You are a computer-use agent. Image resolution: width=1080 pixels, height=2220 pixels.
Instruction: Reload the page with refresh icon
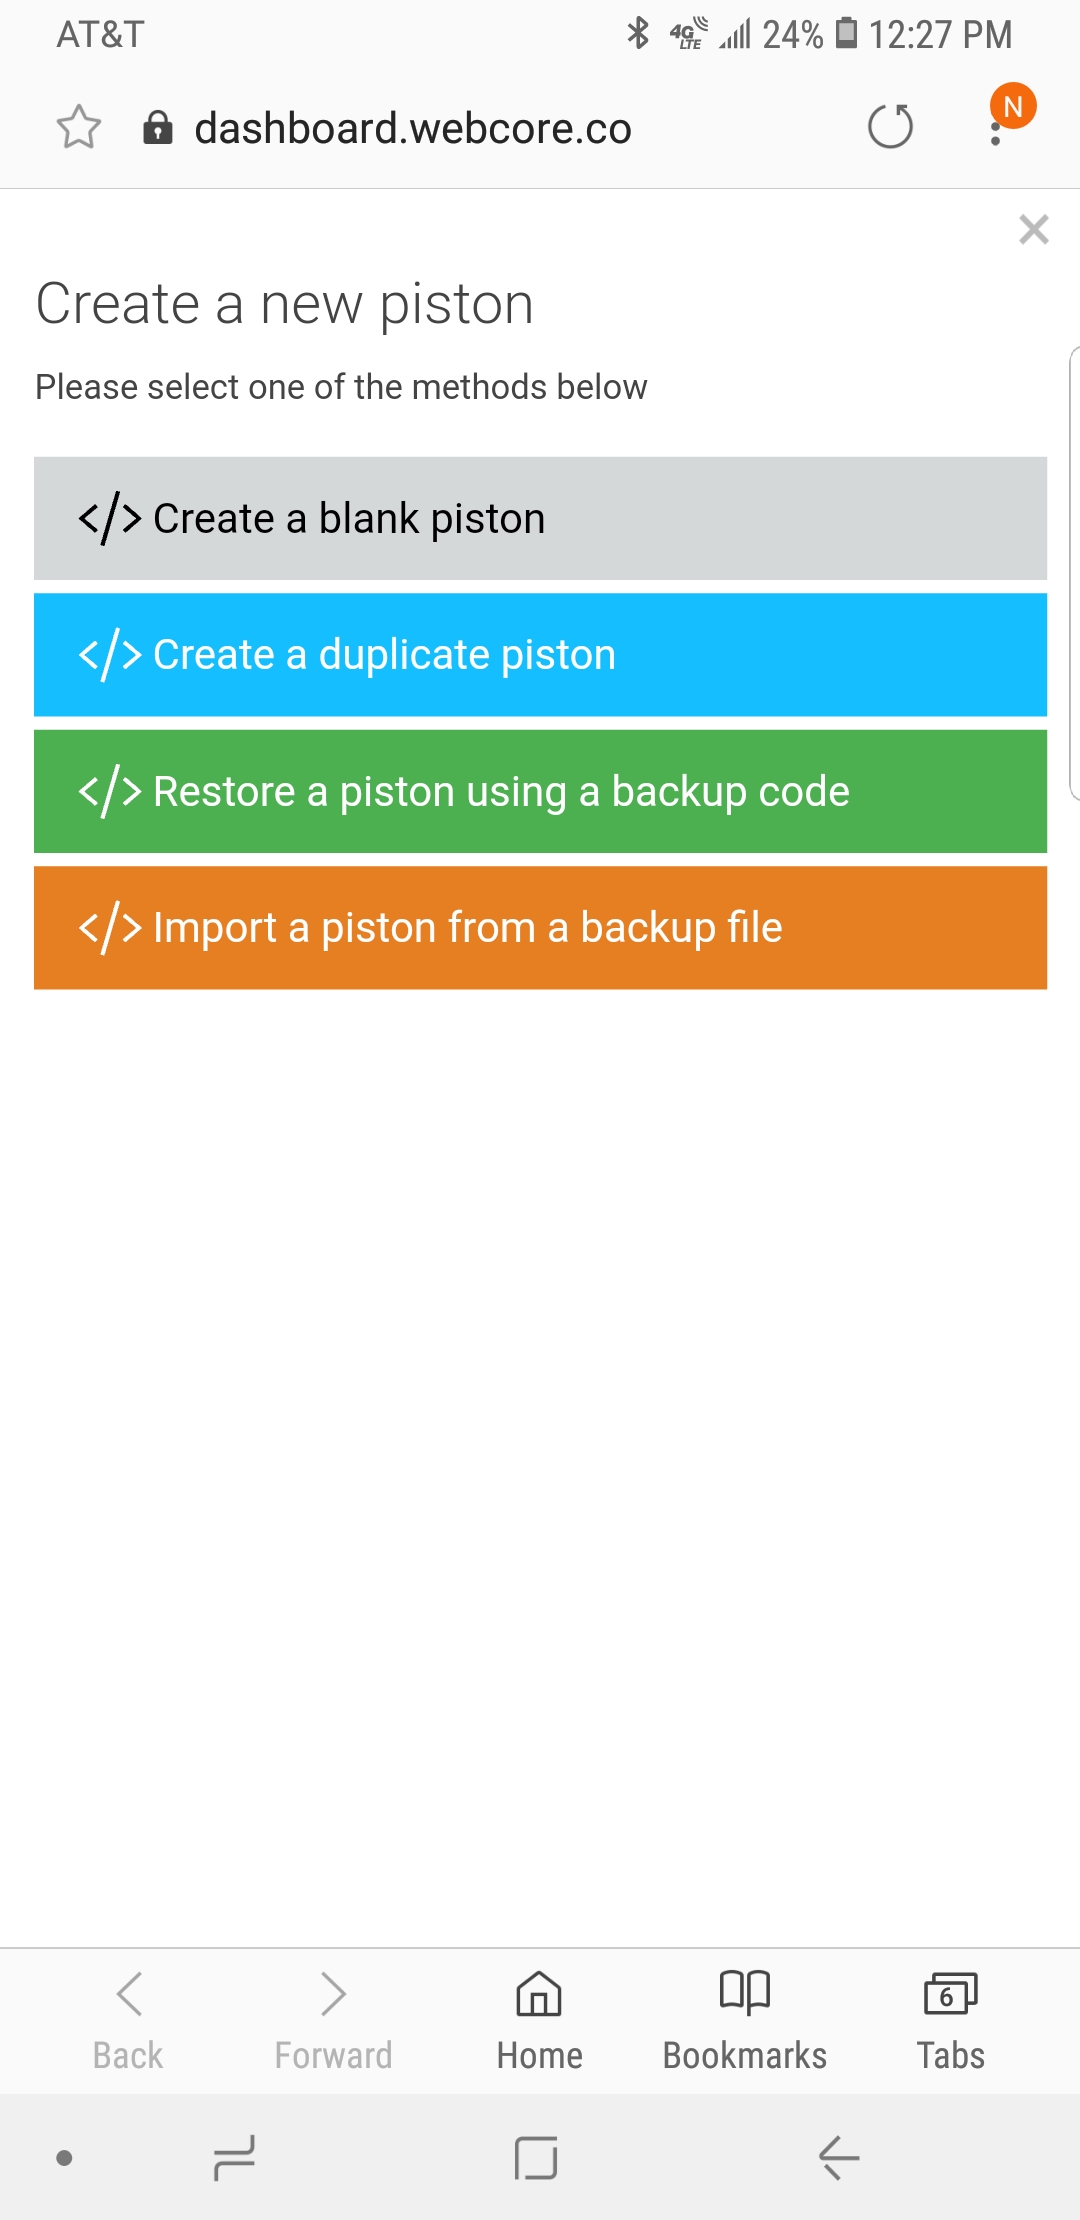point(890,127)
